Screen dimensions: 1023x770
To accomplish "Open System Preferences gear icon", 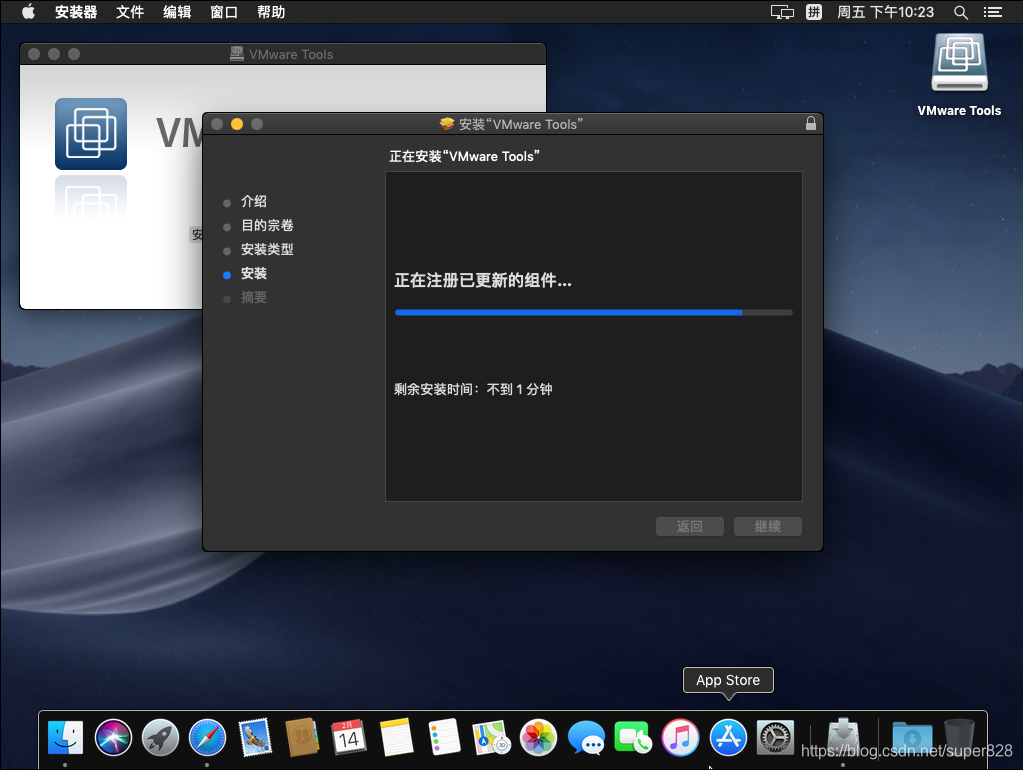I will [x=775, y=737].
